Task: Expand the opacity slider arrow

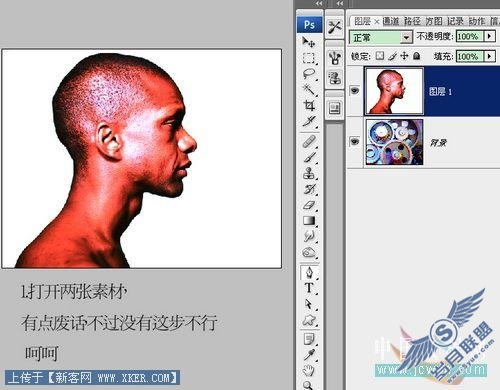Action: coord(489,36)
